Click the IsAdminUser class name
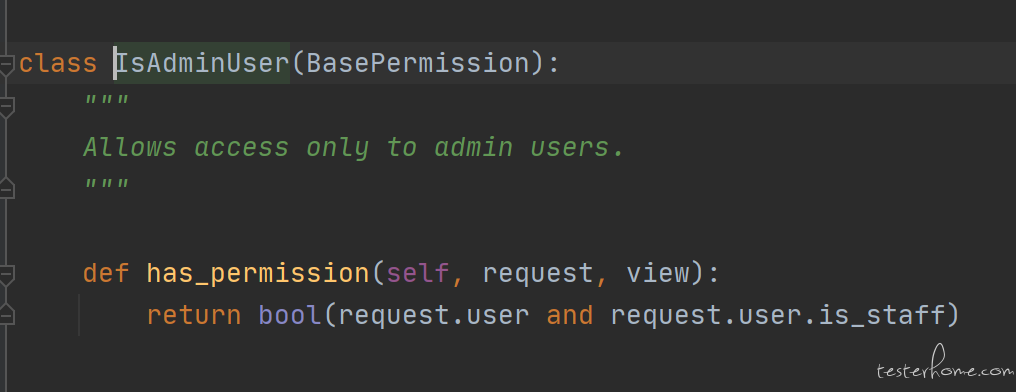Image resolution: width=1016 pixels, height=392 pixels. [202, 63]
